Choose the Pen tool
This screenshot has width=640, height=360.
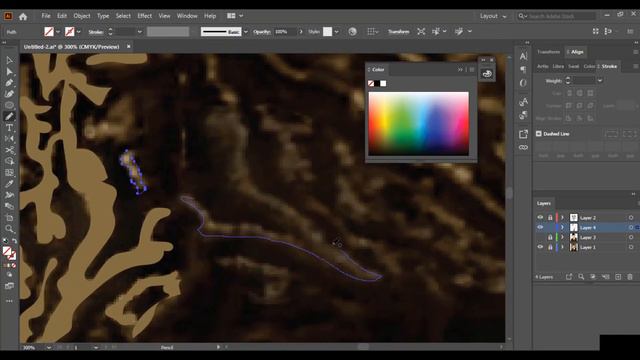9,83
